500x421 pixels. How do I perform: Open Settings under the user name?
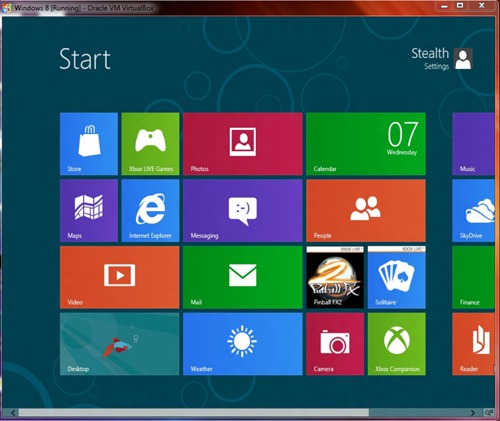tap(437, 66)
